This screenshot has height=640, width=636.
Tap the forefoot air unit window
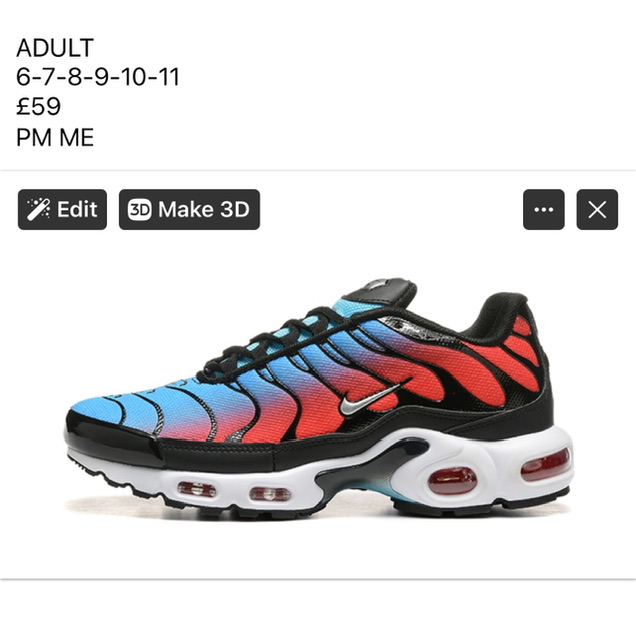[197, 489]
